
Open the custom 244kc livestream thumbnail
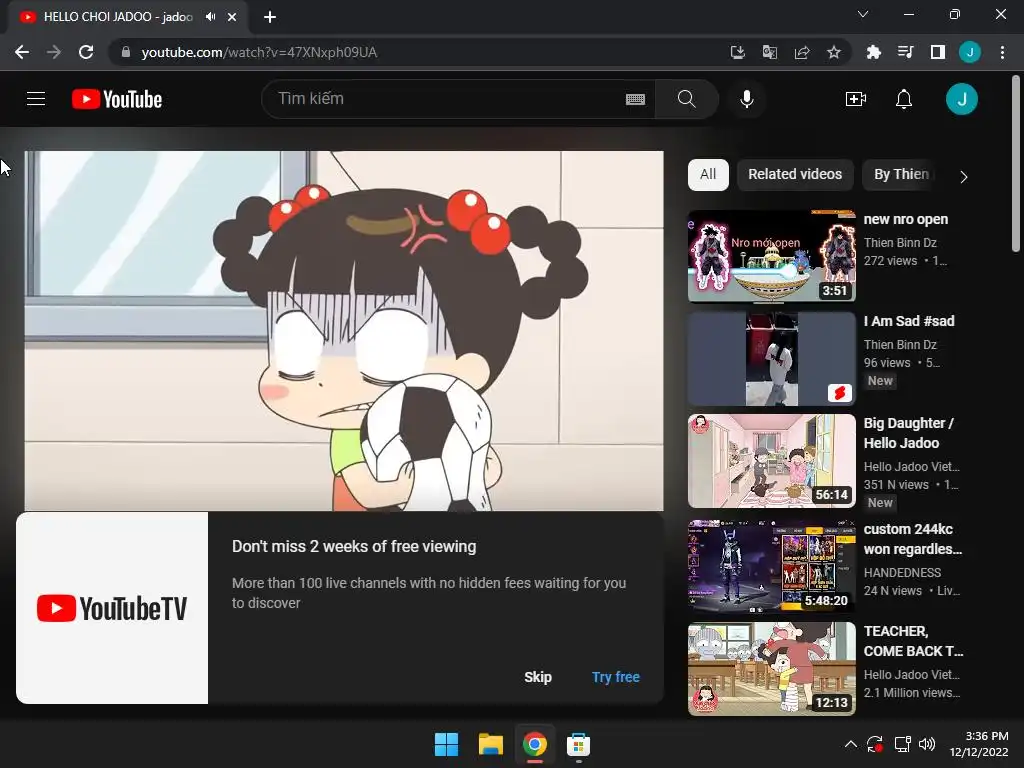pyautogui.click(x=771, y=566)
